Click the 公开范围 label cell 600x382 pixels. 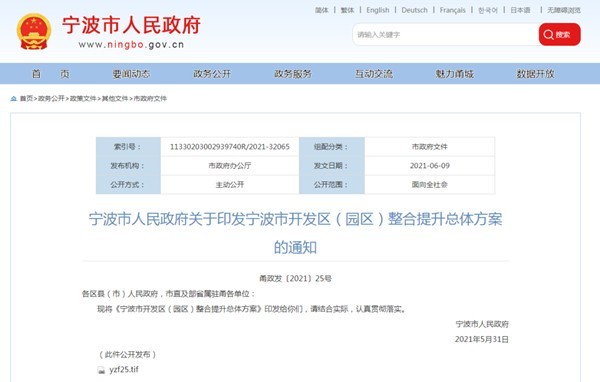(331, 184)
